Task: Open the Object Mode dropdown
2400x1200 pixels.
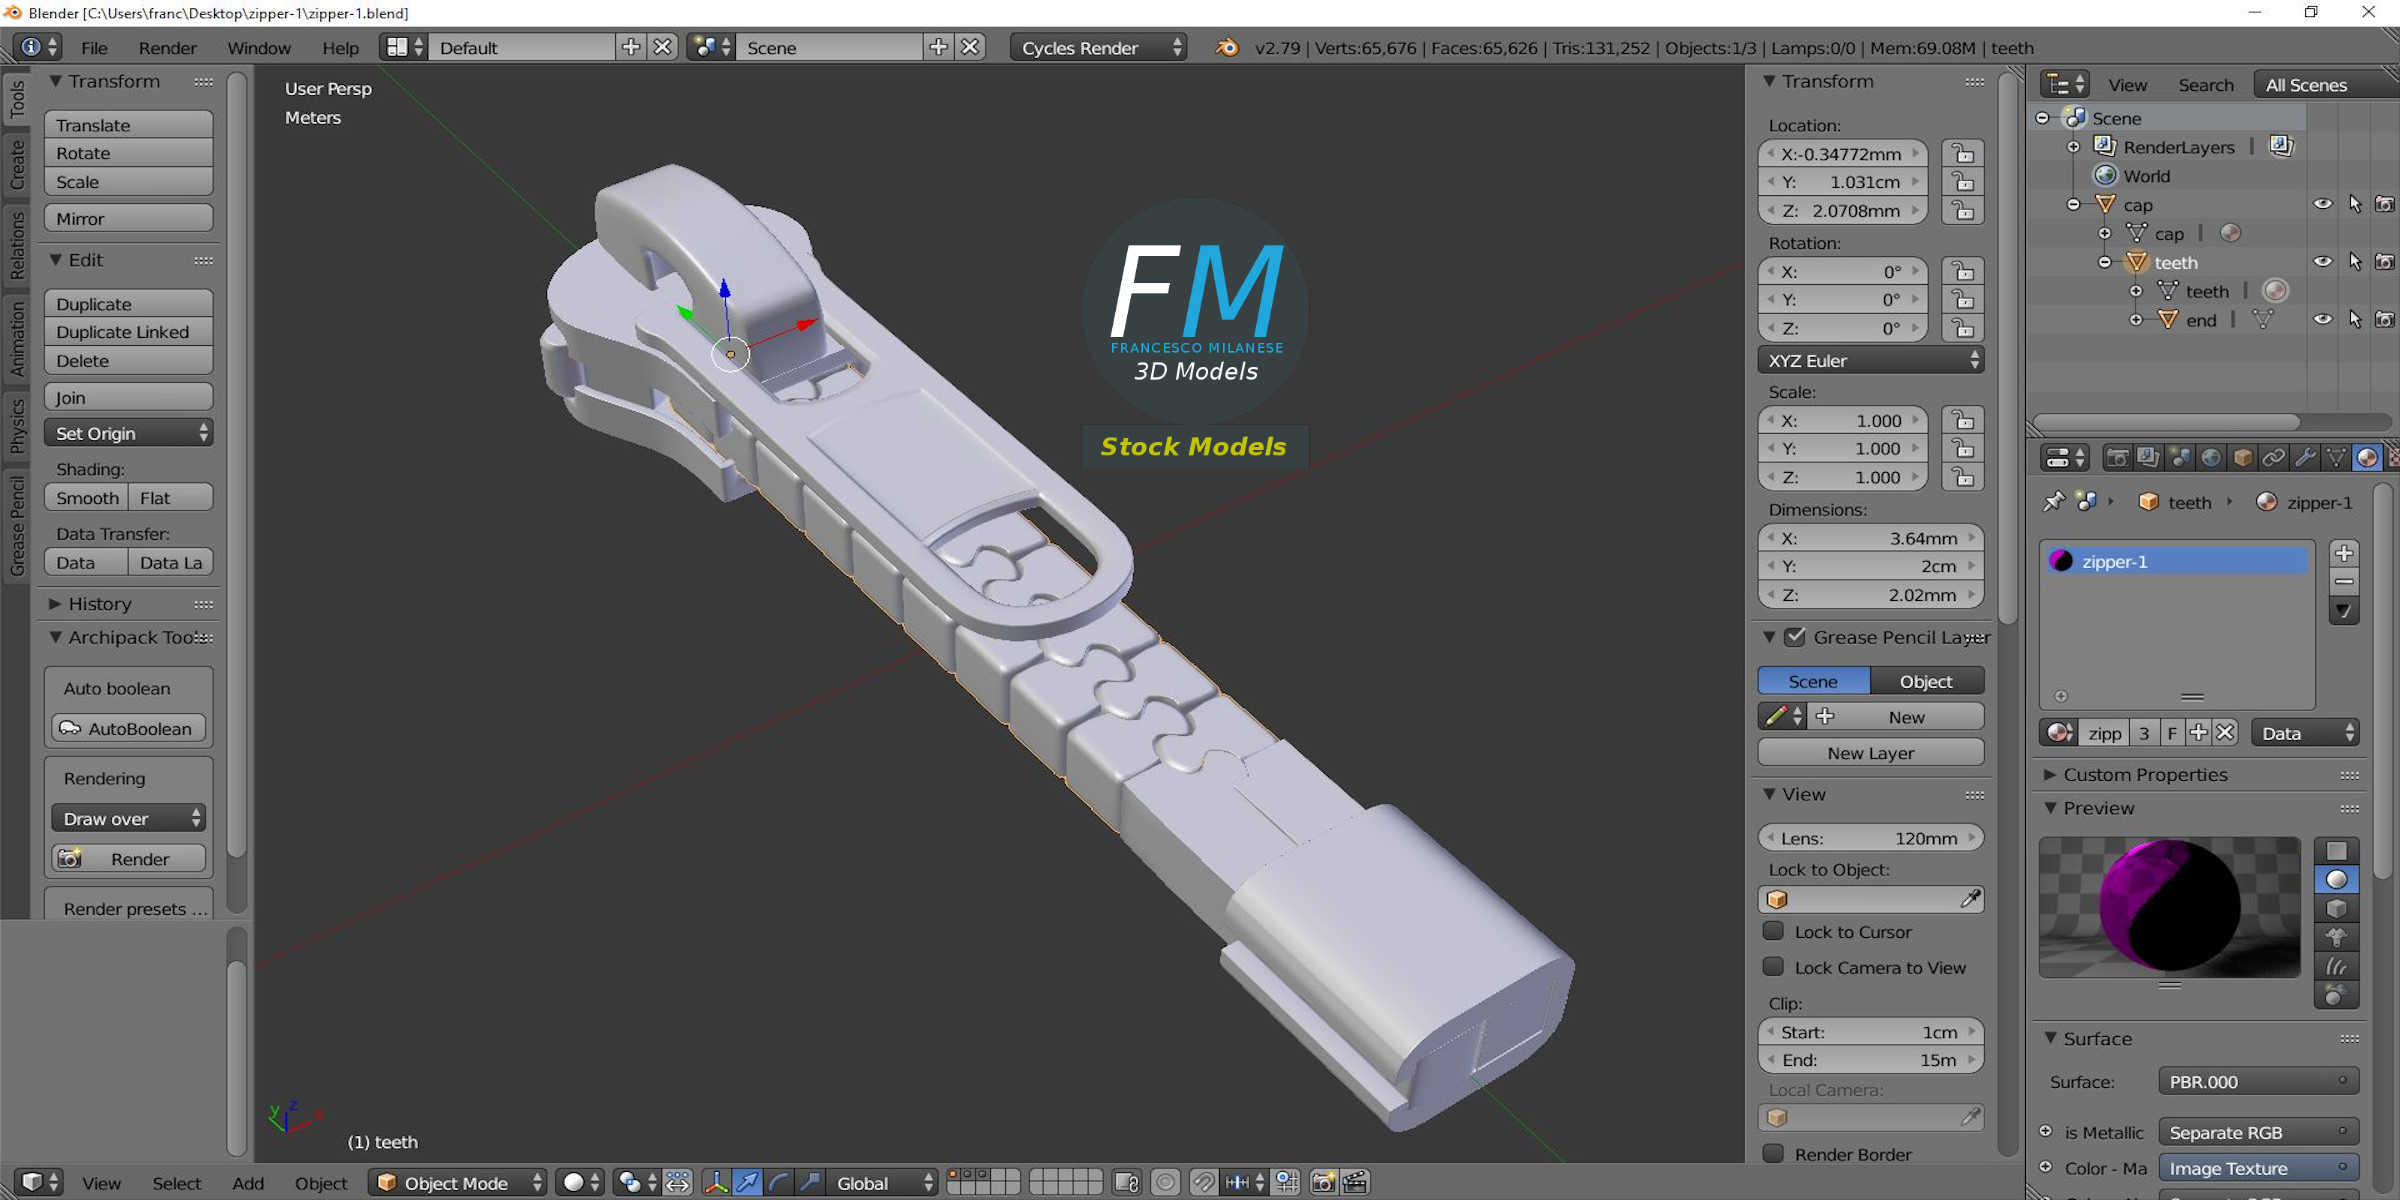Action: [x=458, y=1183]
